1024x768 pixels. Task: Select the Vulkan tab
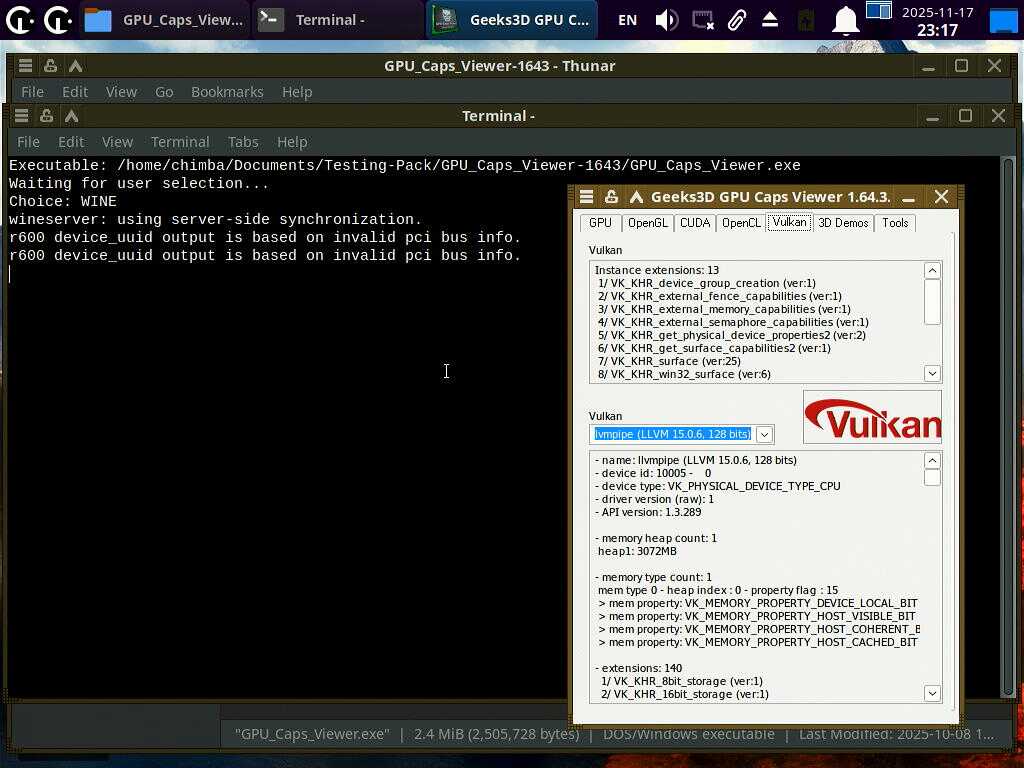[790, 222]
